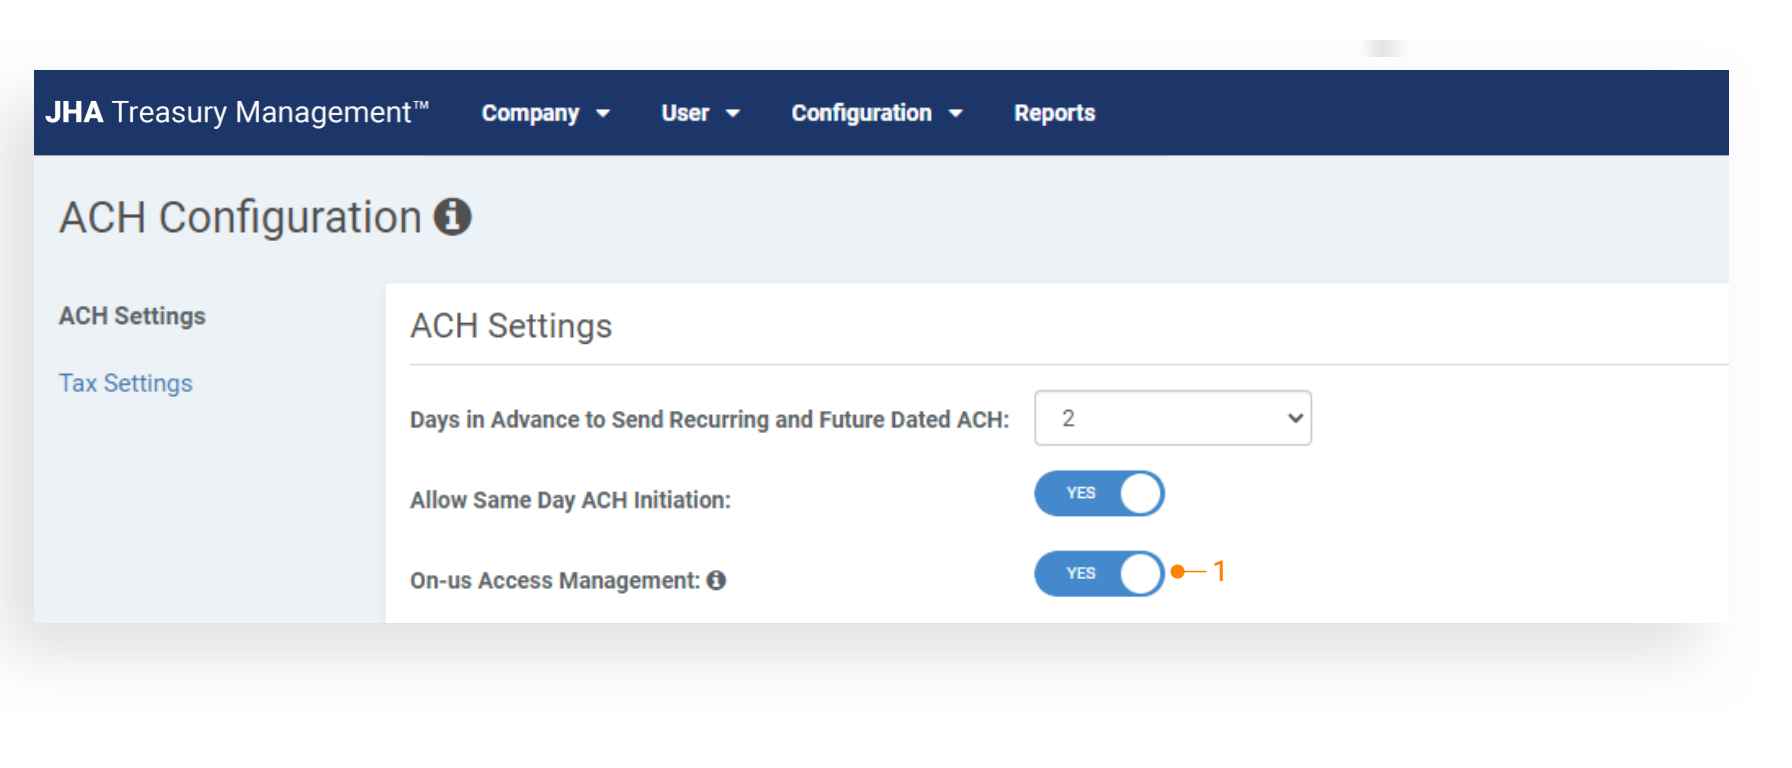Turn off the On-us Access Management switch
Screen dimensions: 1792x768
point(1099,573)
